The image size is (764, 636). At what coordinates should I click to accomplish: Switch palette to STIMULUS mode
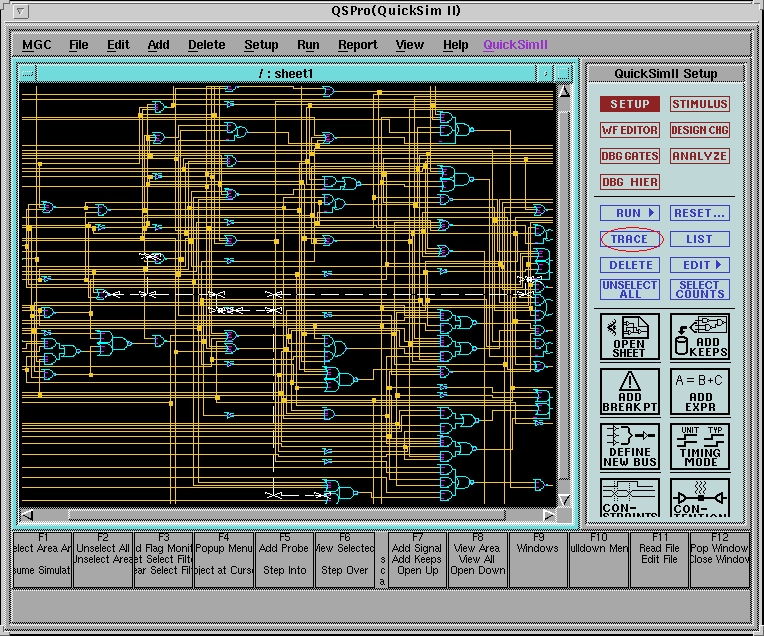[x=700, y=104]
